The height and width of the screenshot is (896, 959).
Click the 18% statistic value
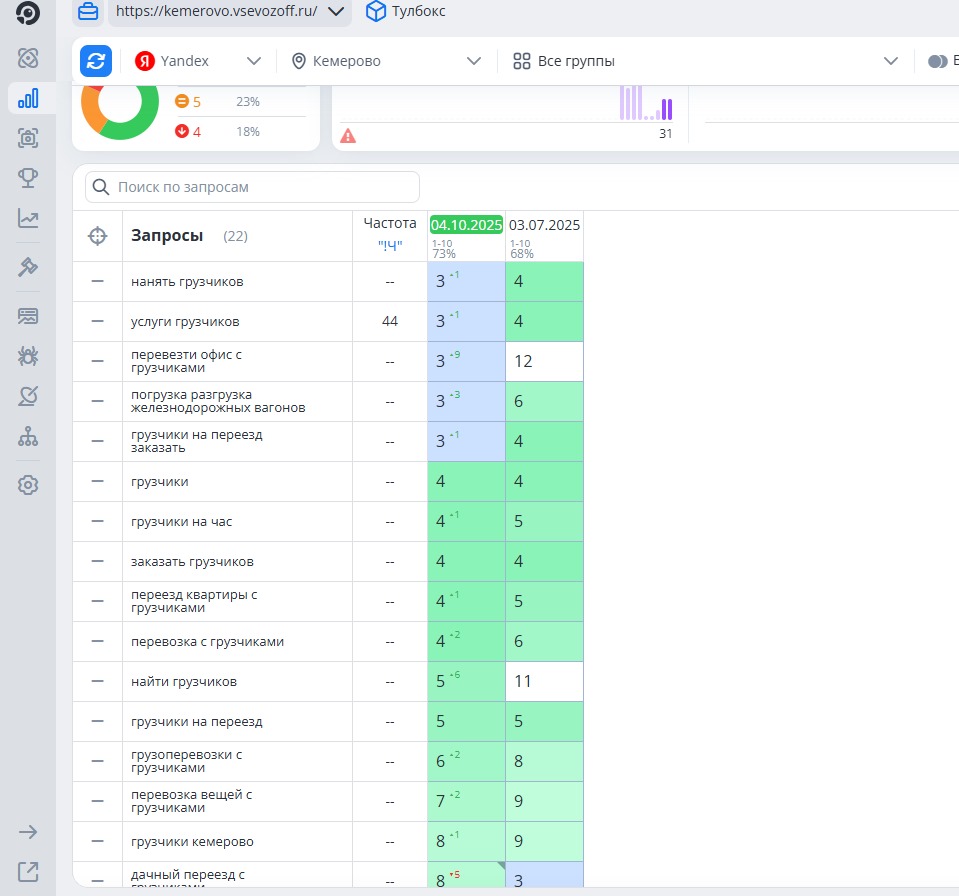[x=248, y=131]
